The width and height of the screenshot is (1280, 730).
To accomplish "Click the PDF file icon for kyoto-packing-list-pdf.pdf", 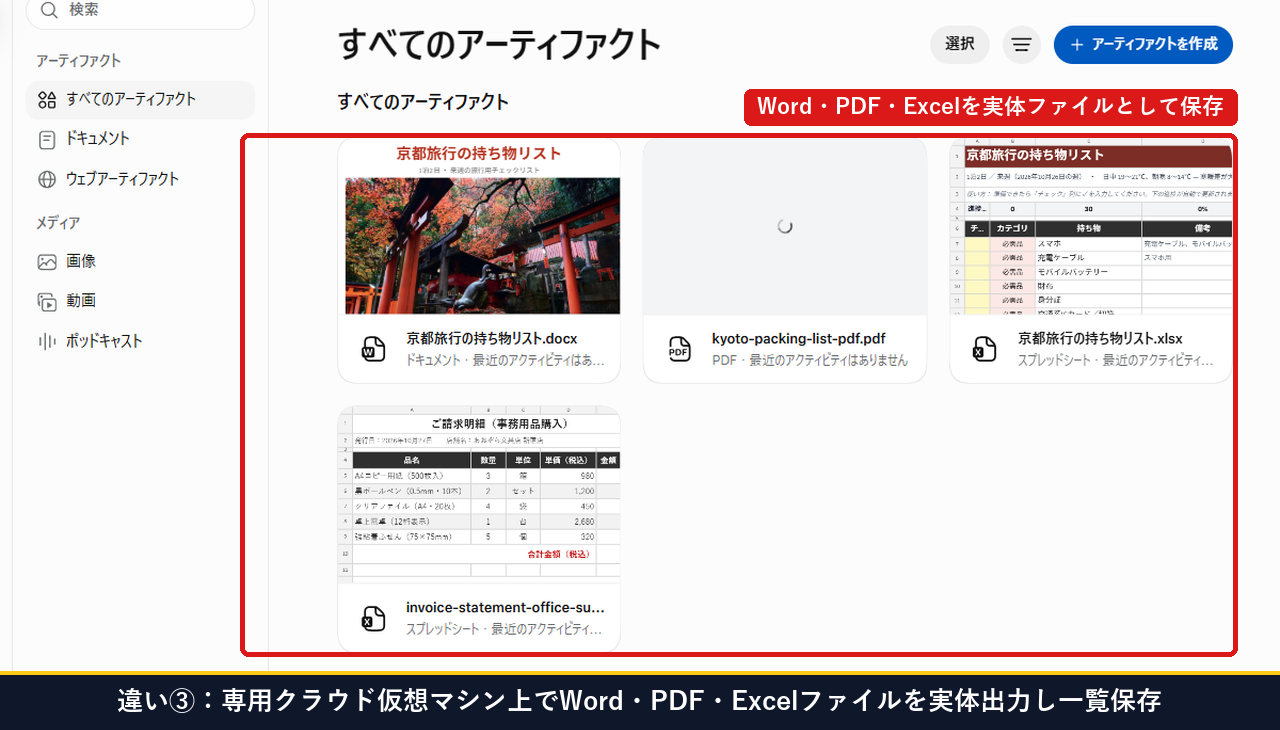I will (x=679, y=348).
